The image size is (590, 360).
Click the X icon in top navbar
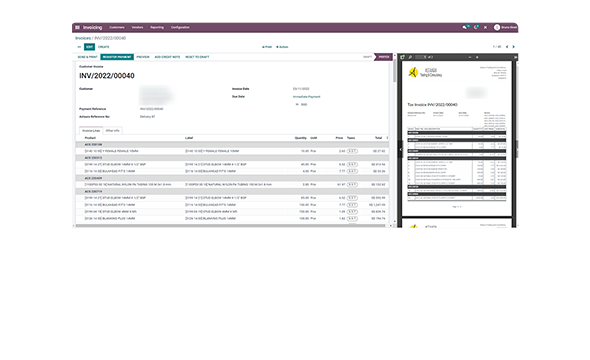point(485,27)
